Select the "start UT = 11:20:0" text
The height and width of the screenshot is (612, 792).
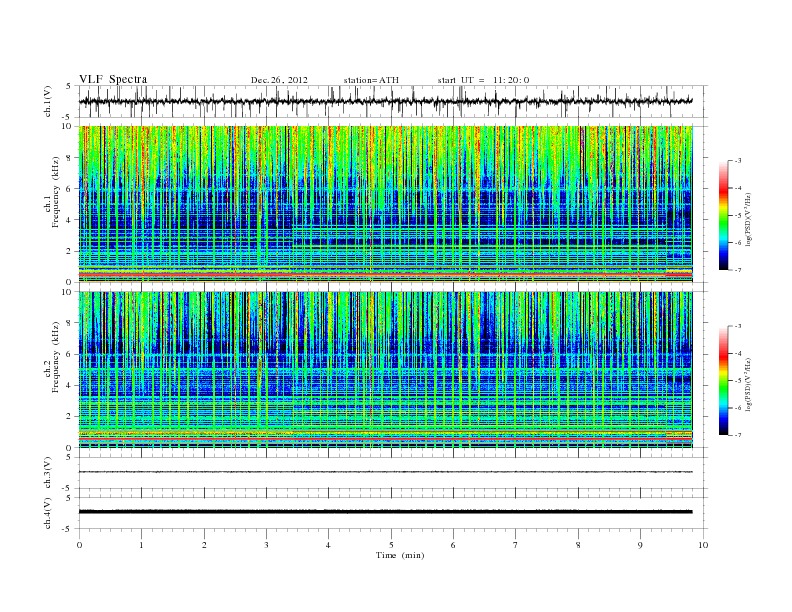[483, 80]
